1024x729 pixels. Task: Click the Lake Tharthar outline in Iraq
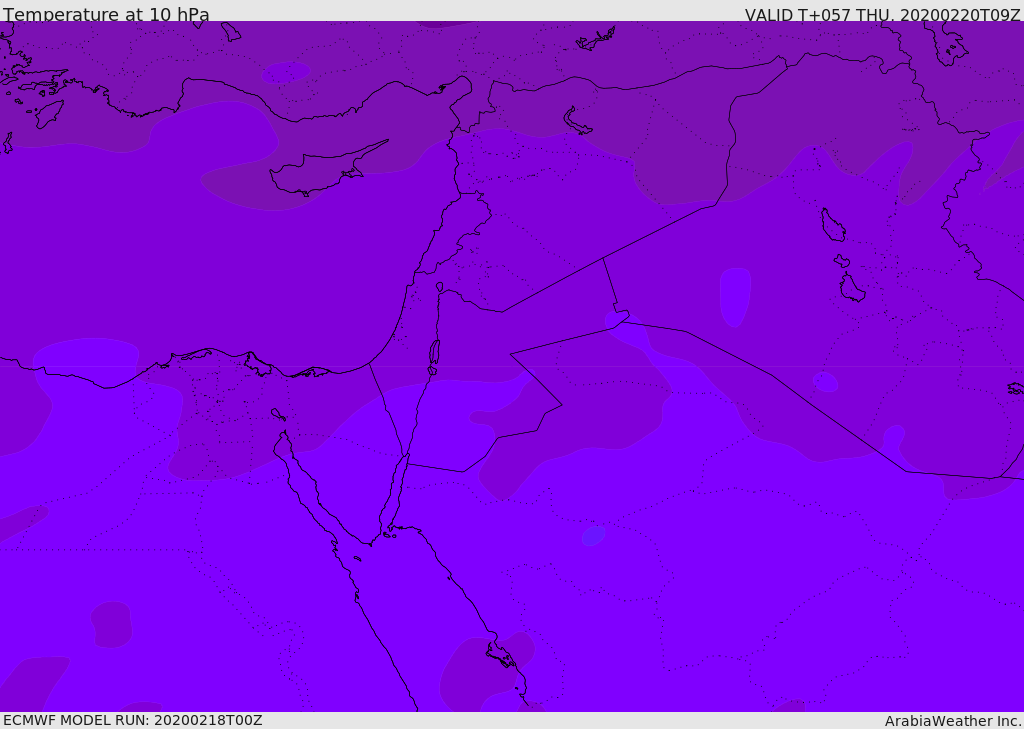coord(832,225)
